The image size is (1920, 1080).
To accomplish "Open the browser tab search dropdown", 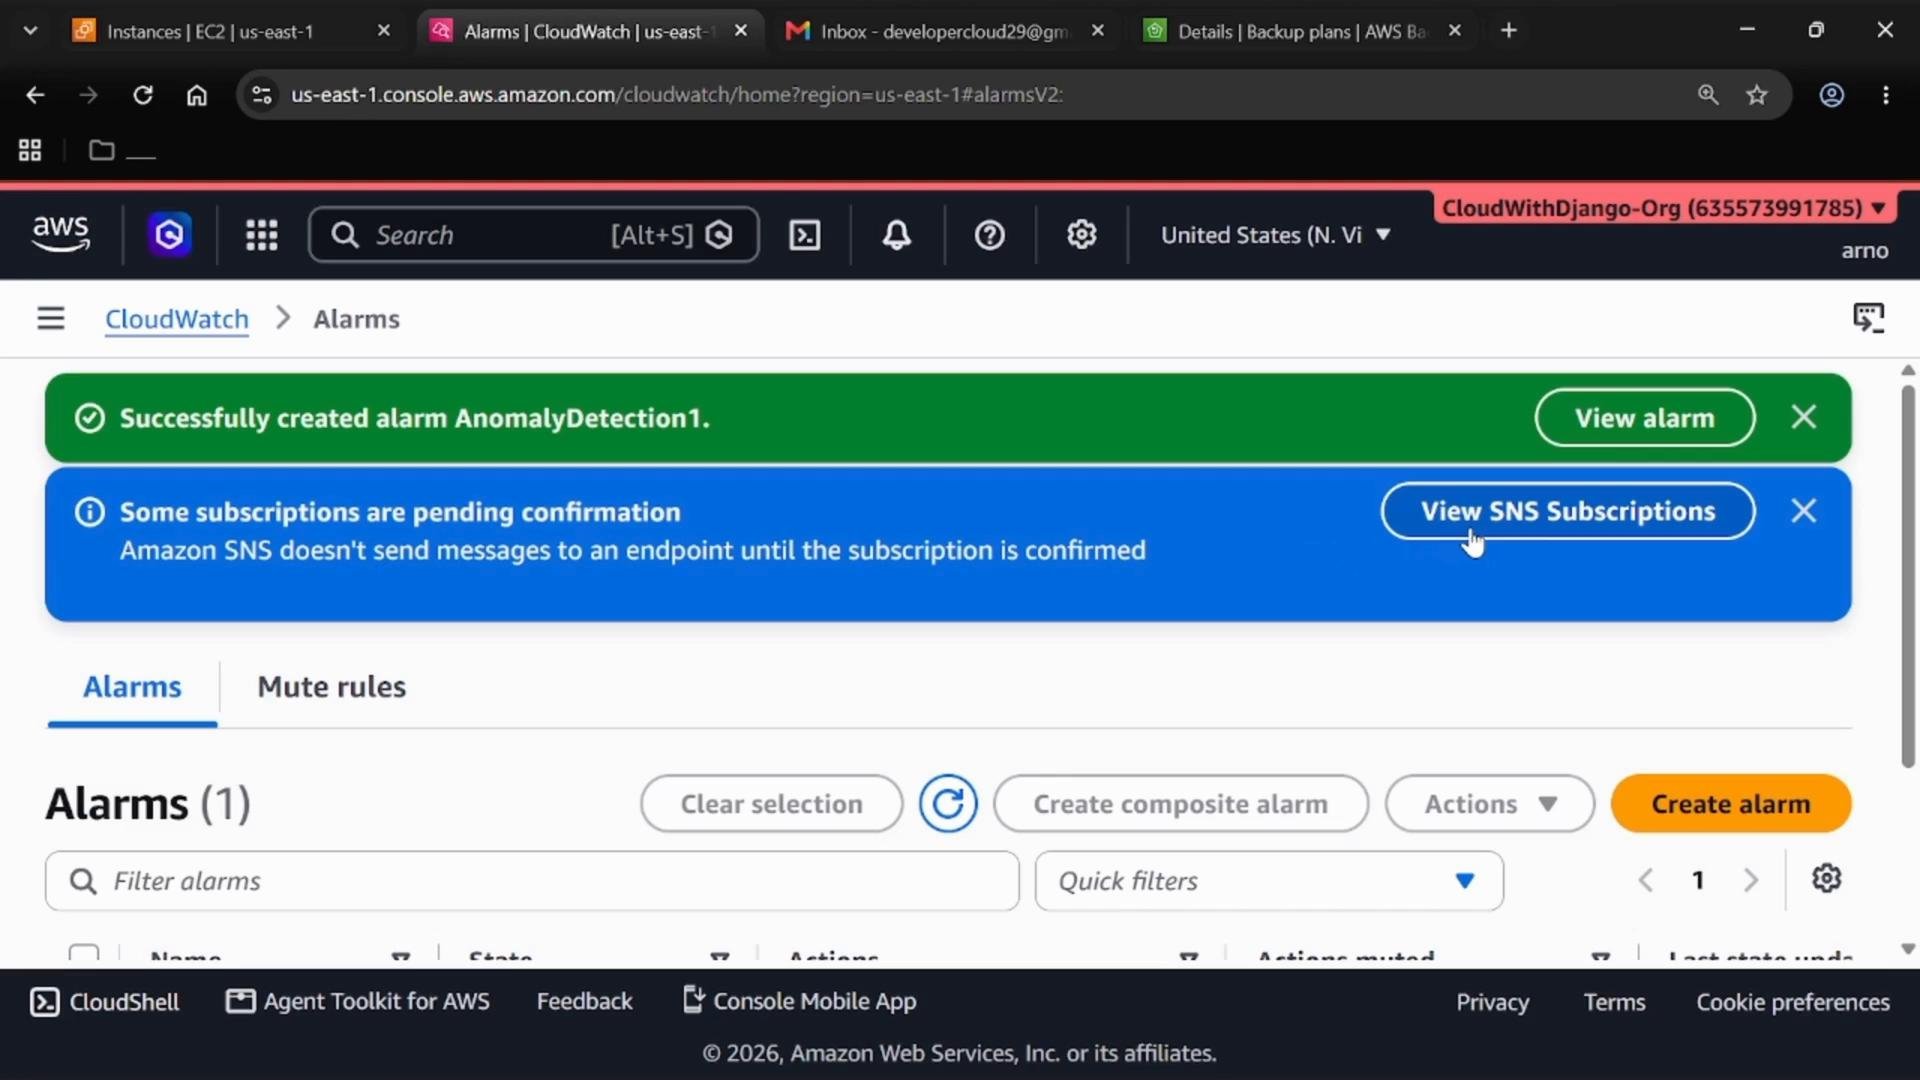I will point(30,31).
